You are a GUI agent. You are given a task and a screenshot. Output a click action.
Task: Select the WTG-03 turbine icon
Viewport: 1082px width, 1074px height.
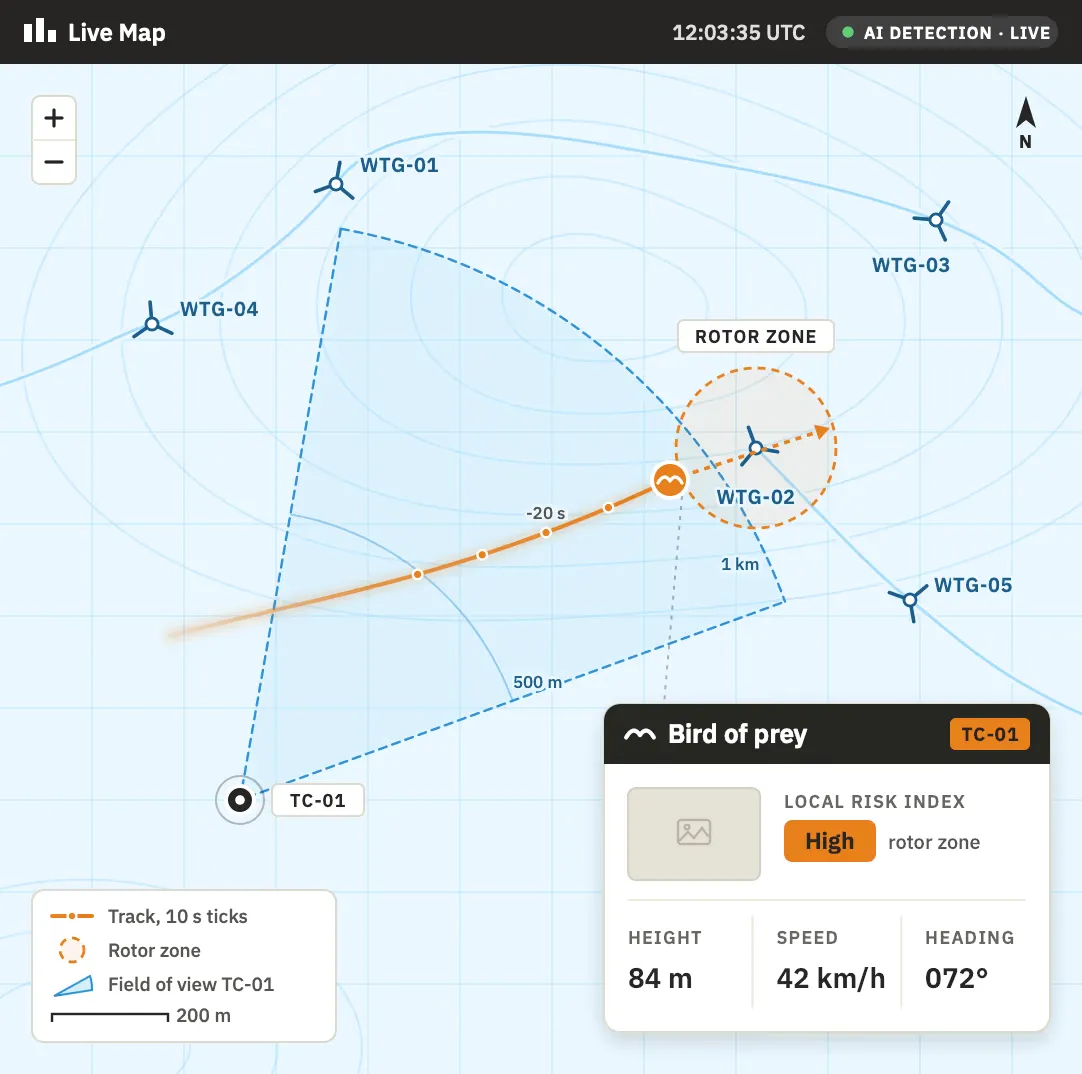click(936, 220)
